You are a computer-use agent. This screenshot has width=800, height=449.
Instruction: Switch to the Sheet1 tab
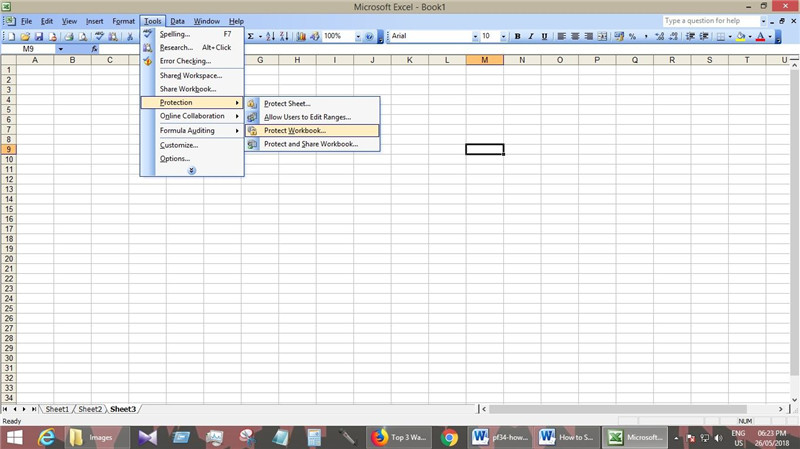point(57,409)
